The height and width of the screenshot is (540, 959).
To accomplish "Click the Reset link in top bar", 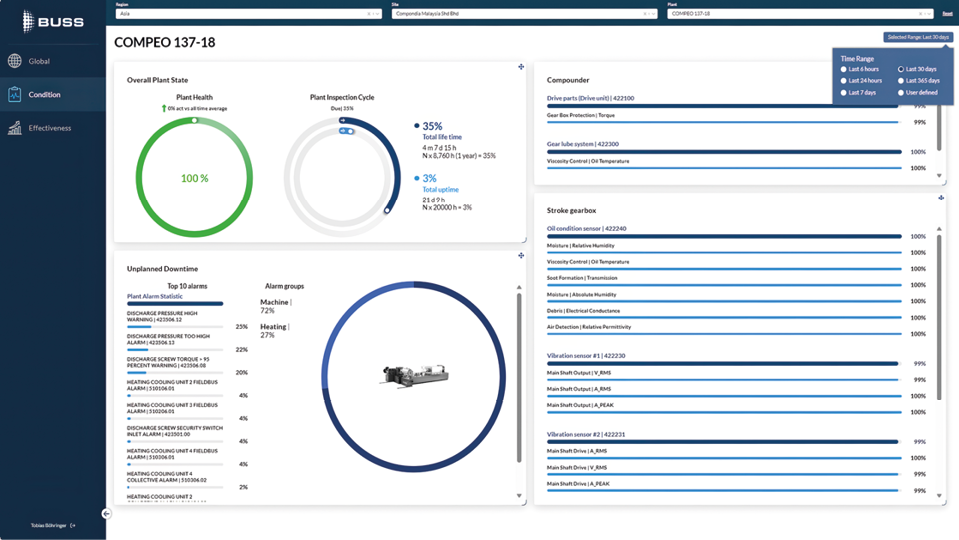I will tap(947, 14).
